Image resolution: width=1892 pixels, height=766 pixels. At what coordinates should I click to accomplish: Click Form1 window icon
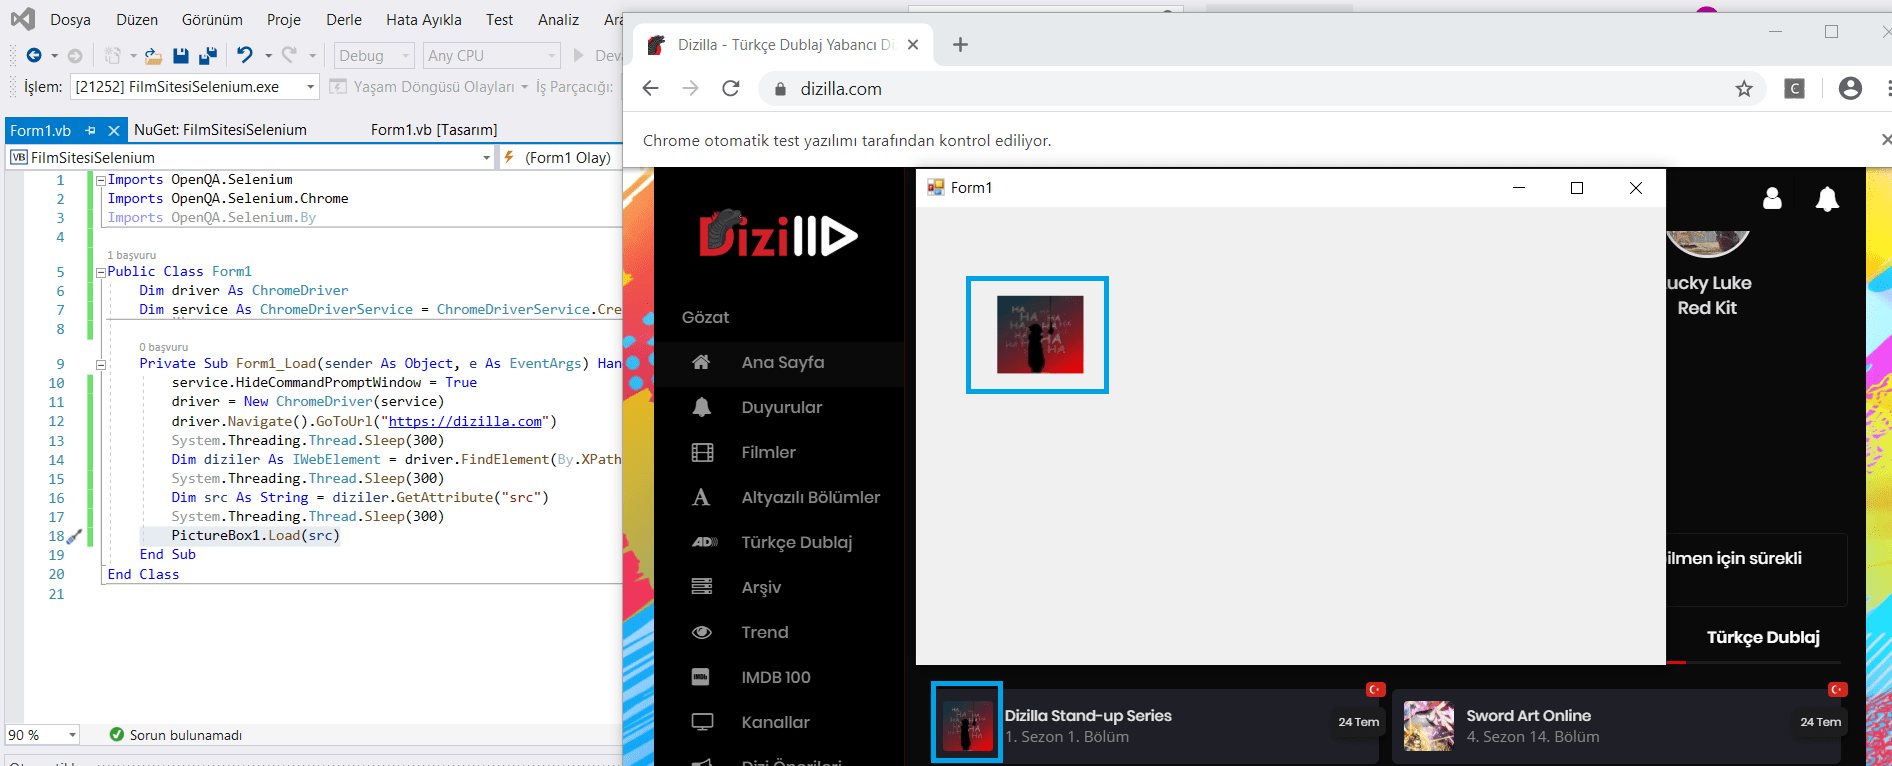pos(936,187)
